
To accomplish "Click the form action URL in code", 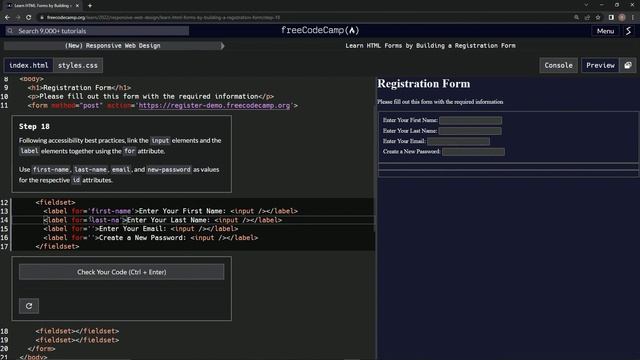I will pyautogui.click(x=214, y=105).
